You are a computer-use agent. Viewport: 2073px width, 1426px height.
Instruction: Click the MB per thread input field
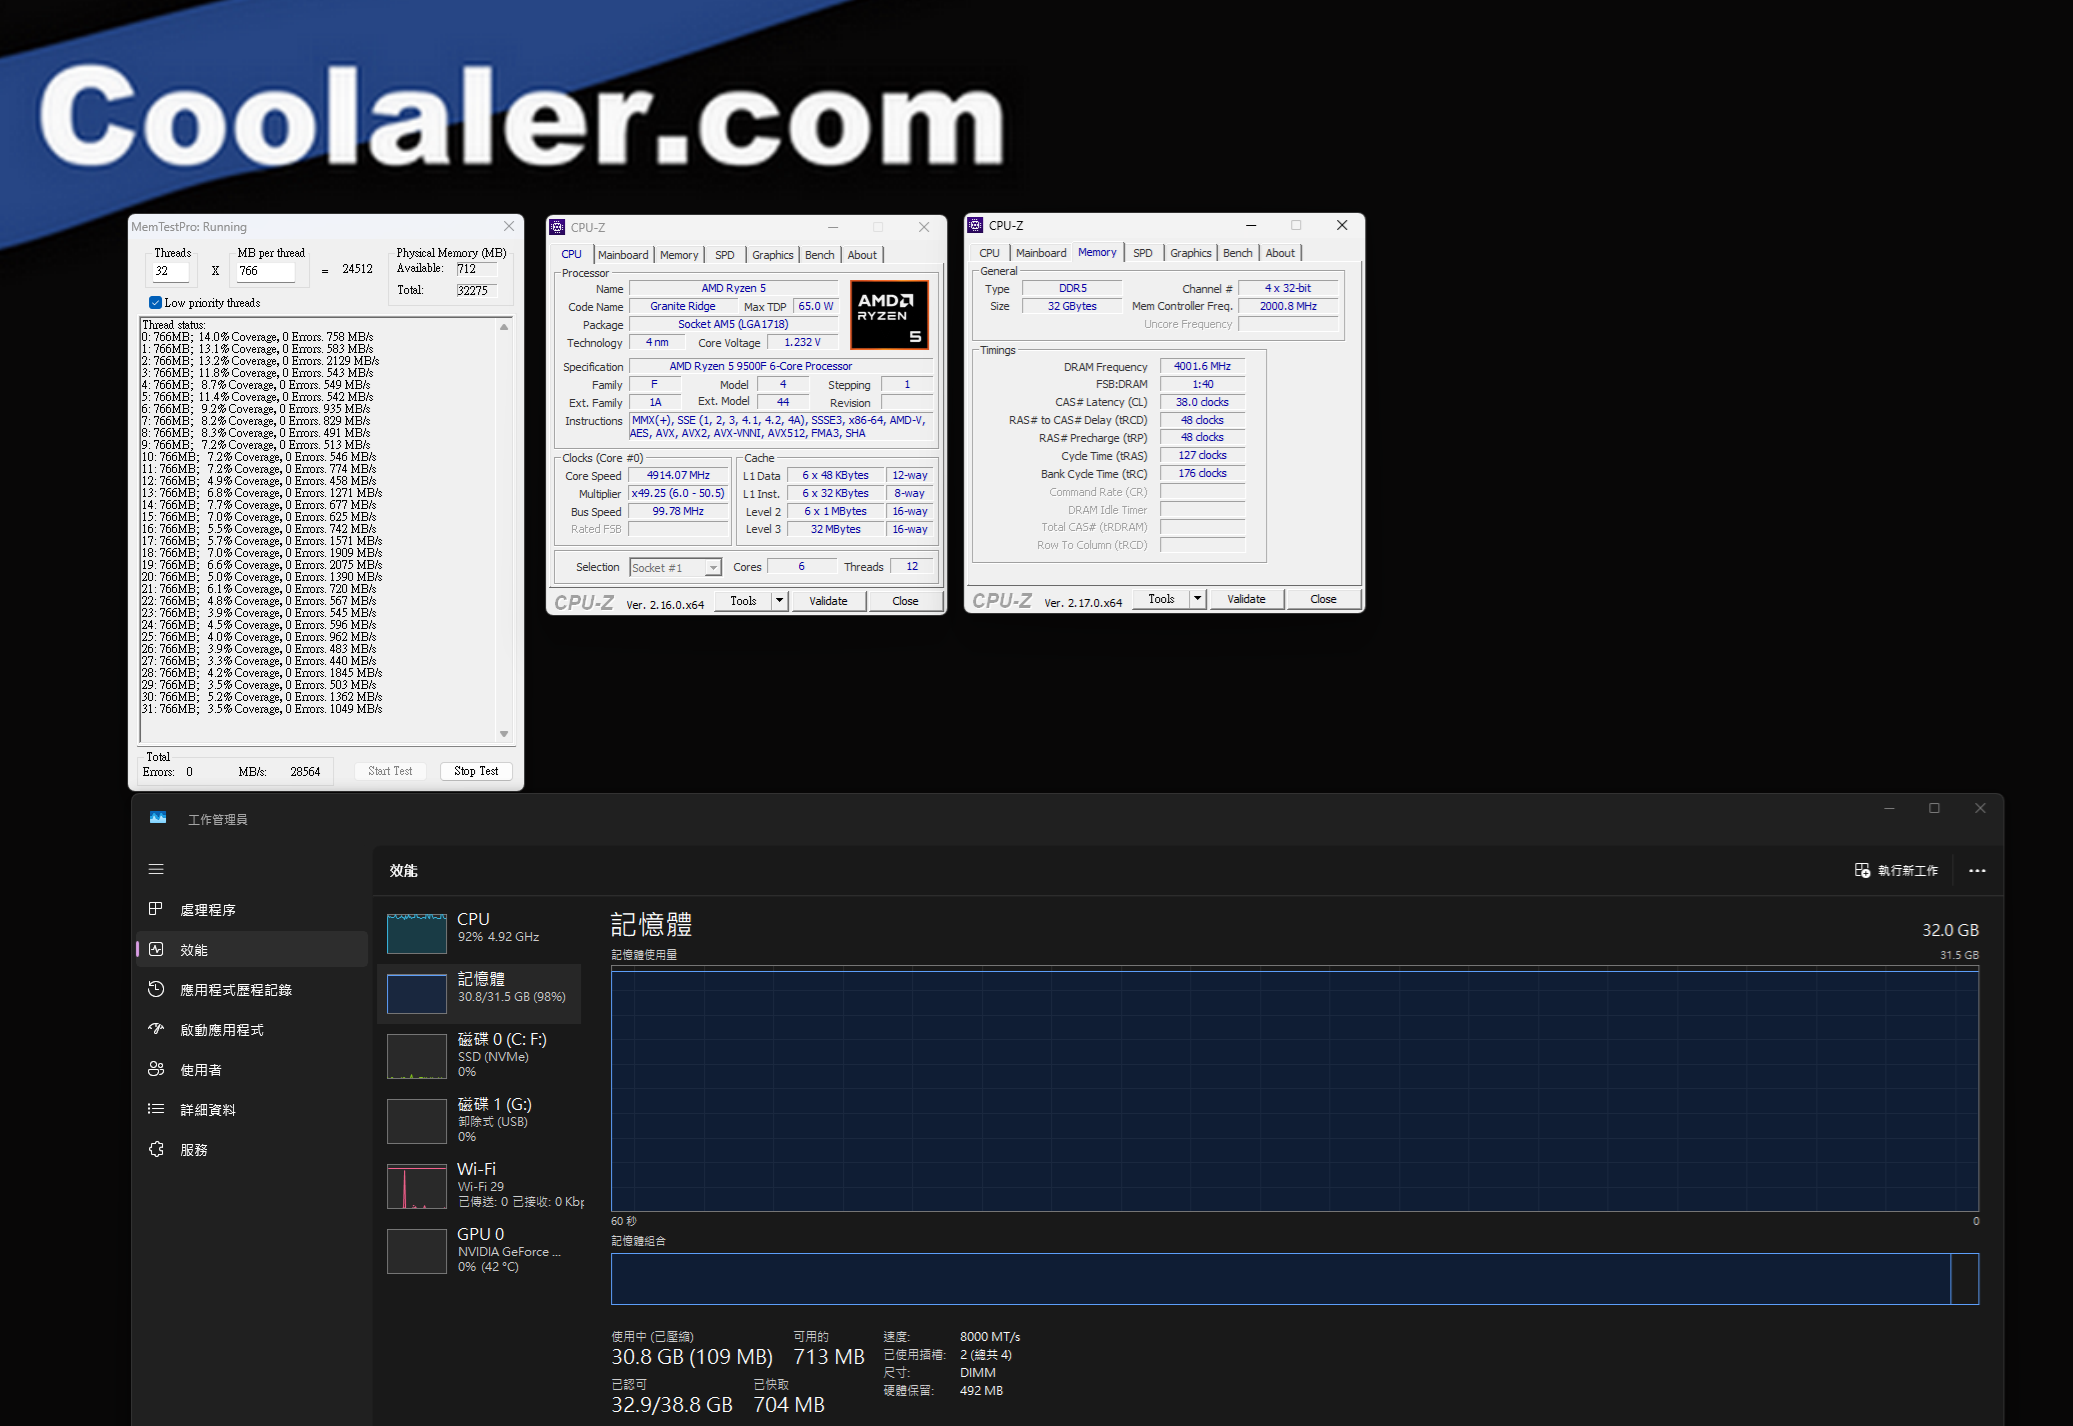[x=265, y=271]
